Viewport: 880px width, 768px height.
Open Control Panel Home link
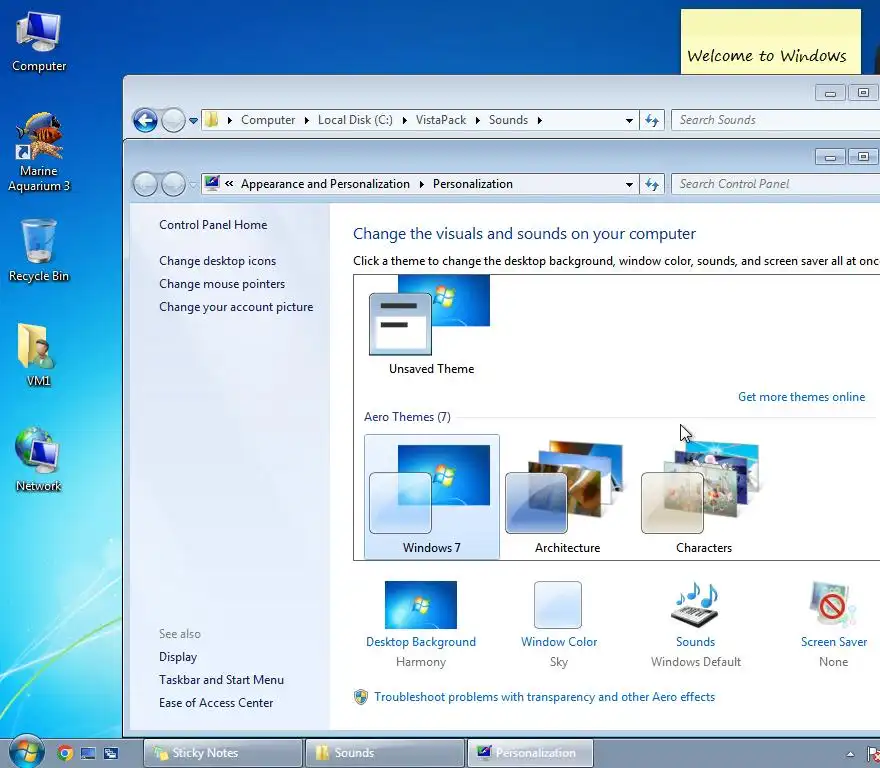point(213,225)
